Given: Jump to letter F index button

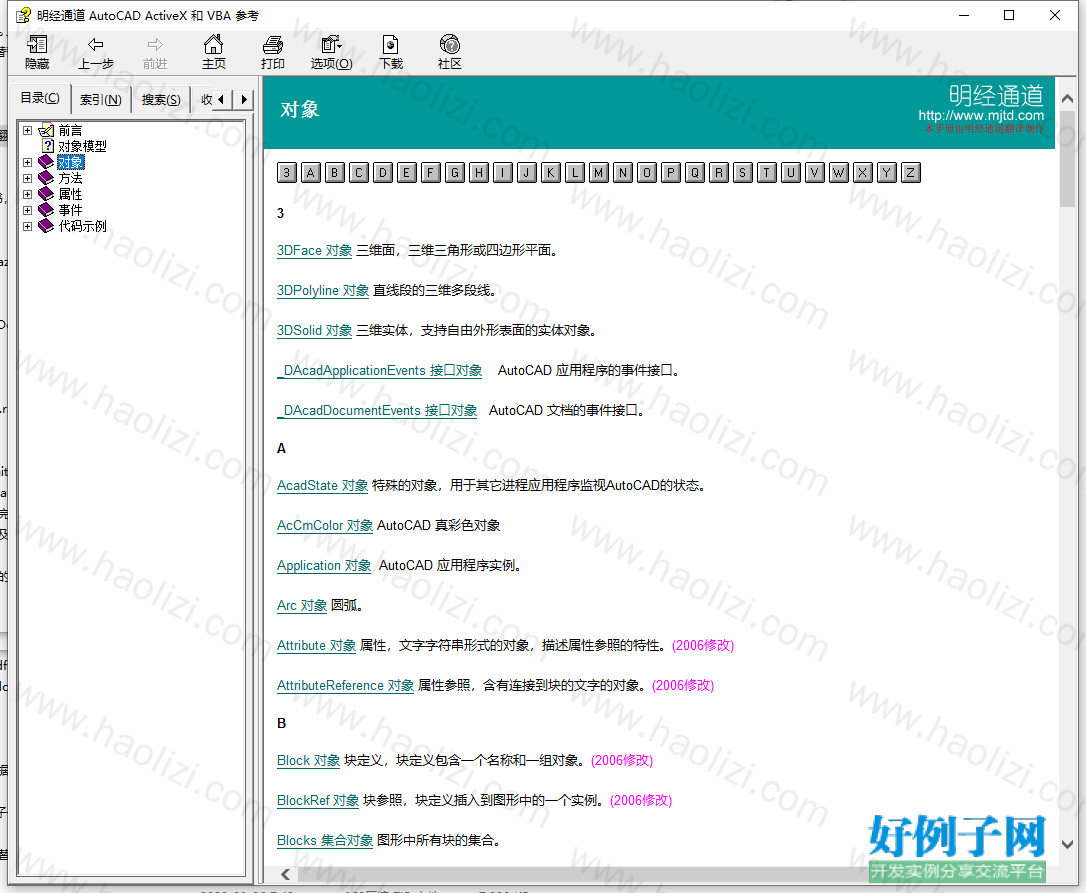Looking at the screenshot, I should point(431,173).
